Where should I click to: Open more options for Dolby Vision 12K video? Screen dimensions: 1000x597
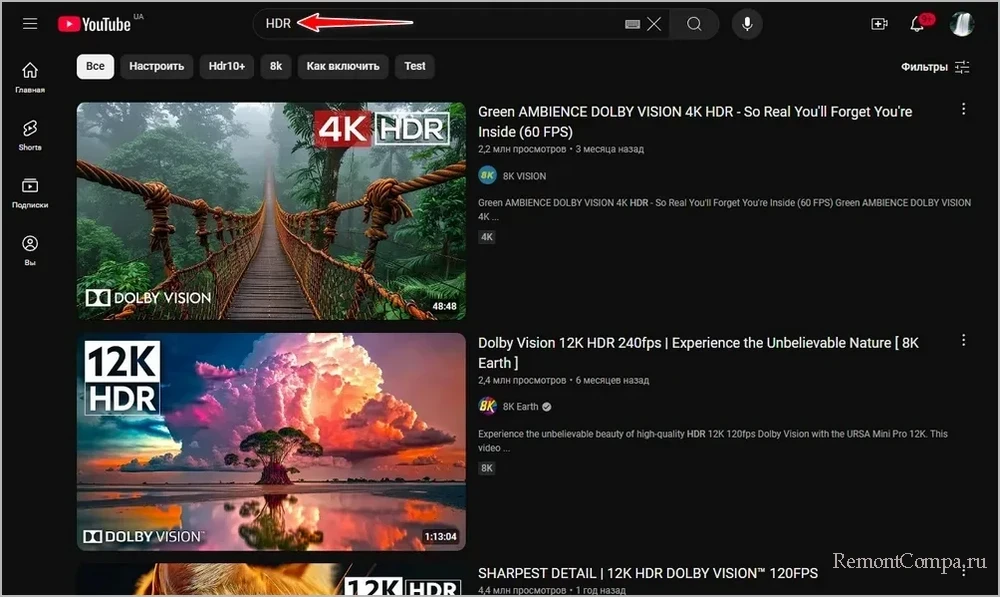point(963,340)
